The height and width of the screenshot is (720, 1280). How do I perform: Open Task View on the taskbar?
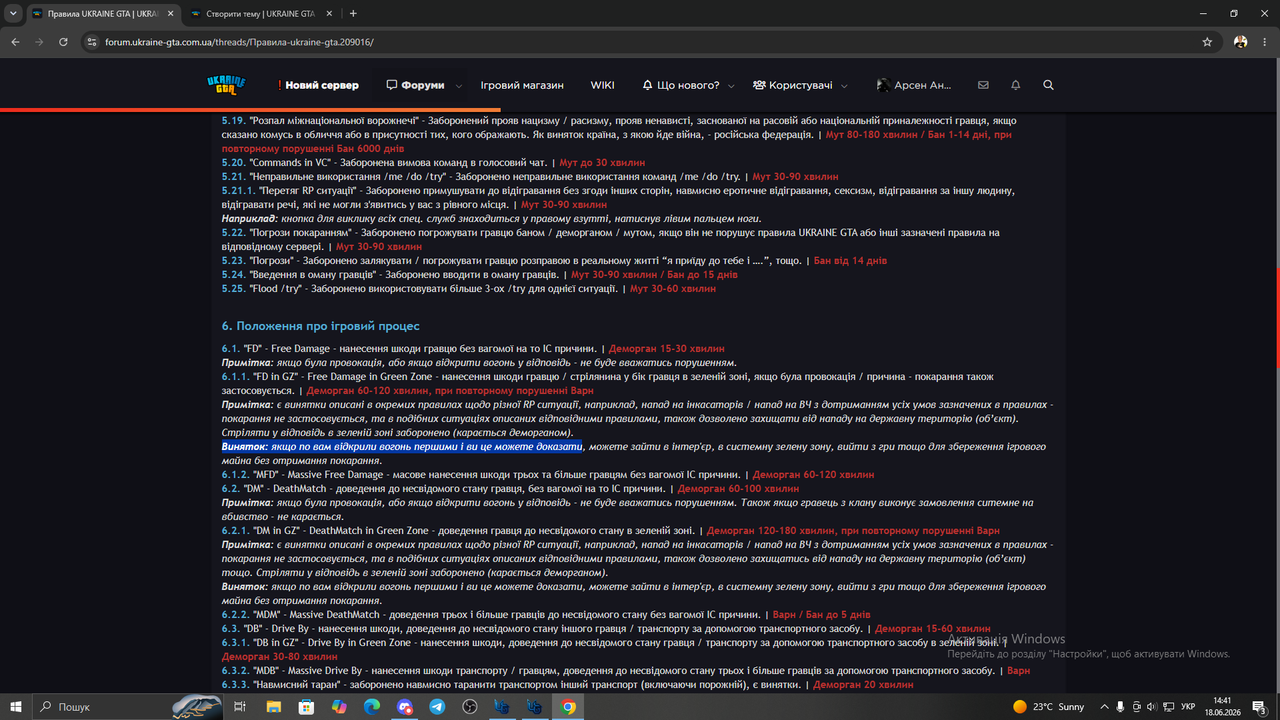[240, 706]
